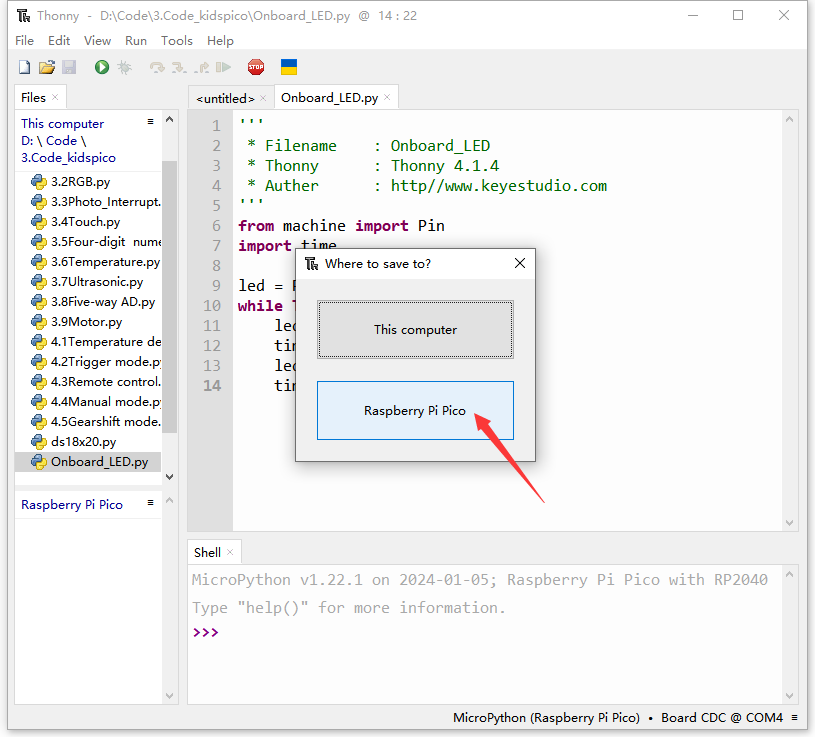Click editor scrollbar up arrow
Viewport: 815px width, 737px height.
(x=790, y=120)
